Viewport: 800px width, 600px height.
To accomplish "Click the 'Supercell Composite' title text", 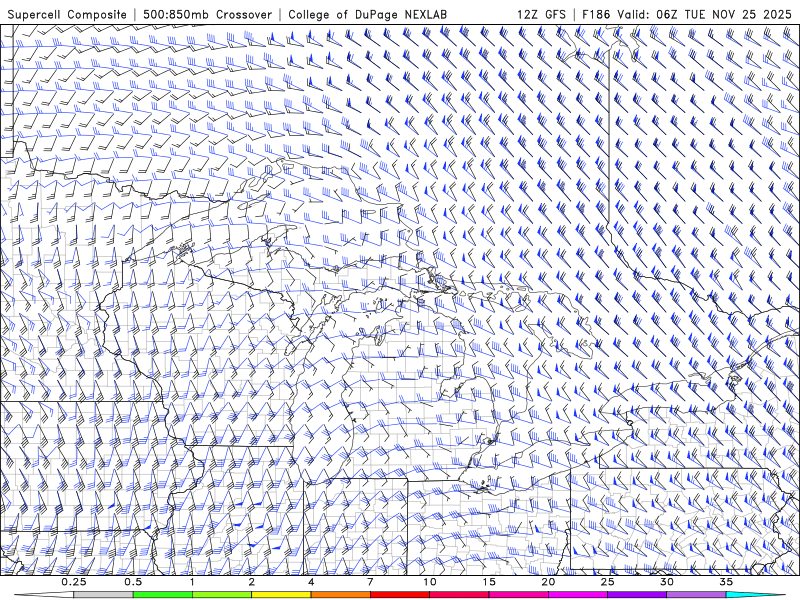I will pos(67,14).
